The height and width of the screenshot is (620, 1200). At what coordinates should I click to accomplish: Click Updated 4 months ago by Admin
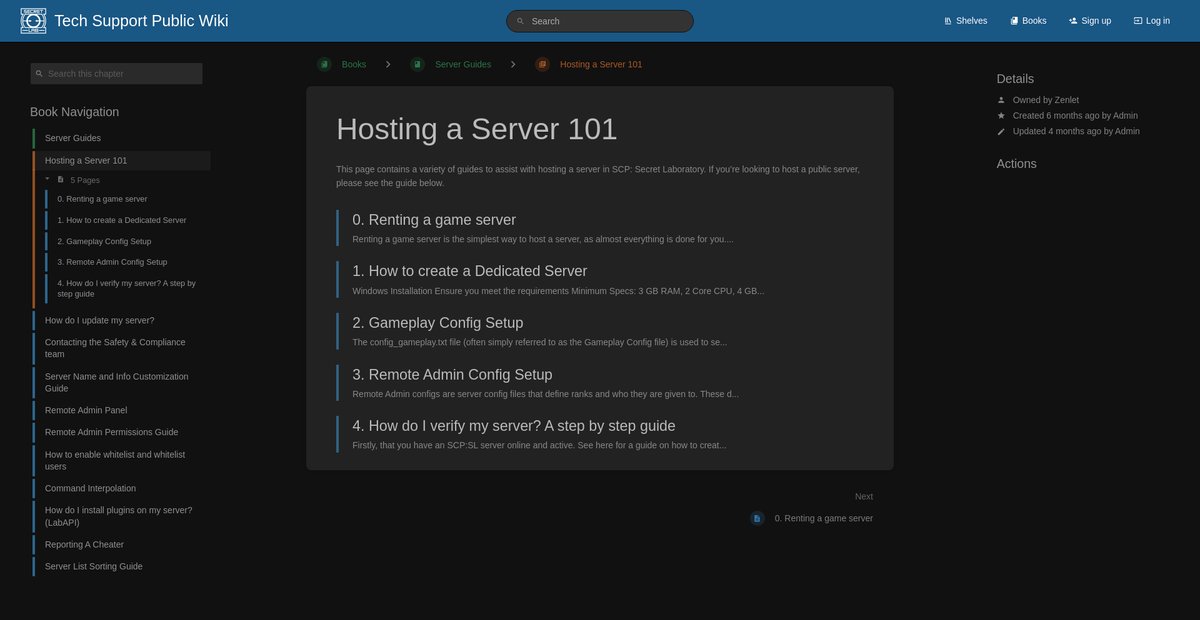tap(1076, 132)
